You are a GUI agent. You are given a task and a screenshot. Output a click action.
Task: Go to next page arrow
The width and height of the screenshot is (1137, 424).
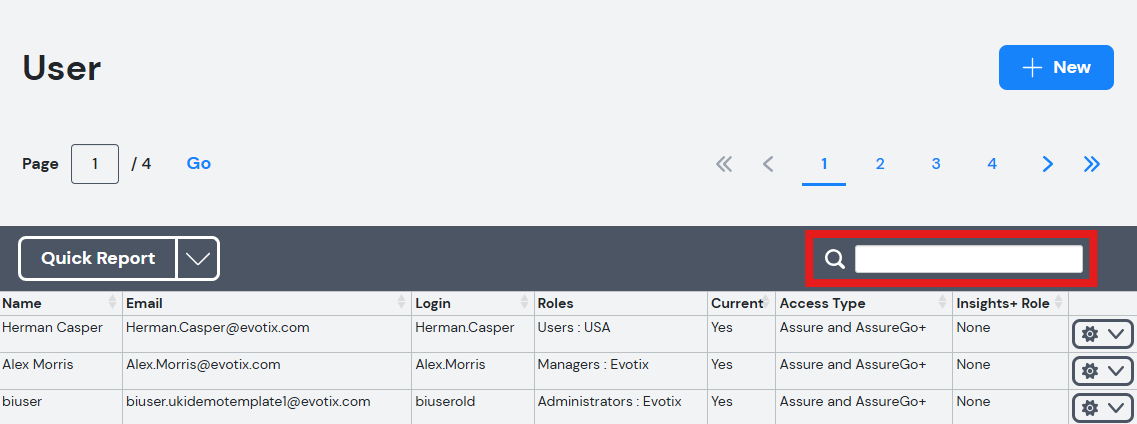click(1048, 165)
